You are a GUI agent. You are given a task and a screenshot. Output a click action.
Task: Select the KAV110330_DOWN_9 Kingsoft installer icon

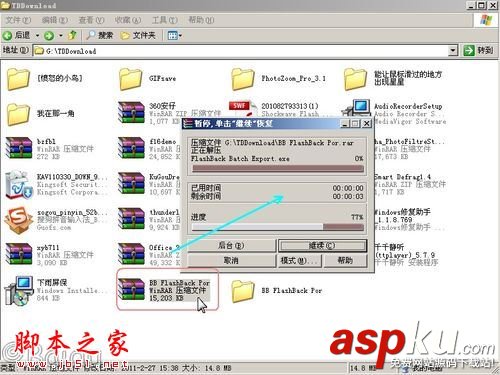(x=19, y=184)
